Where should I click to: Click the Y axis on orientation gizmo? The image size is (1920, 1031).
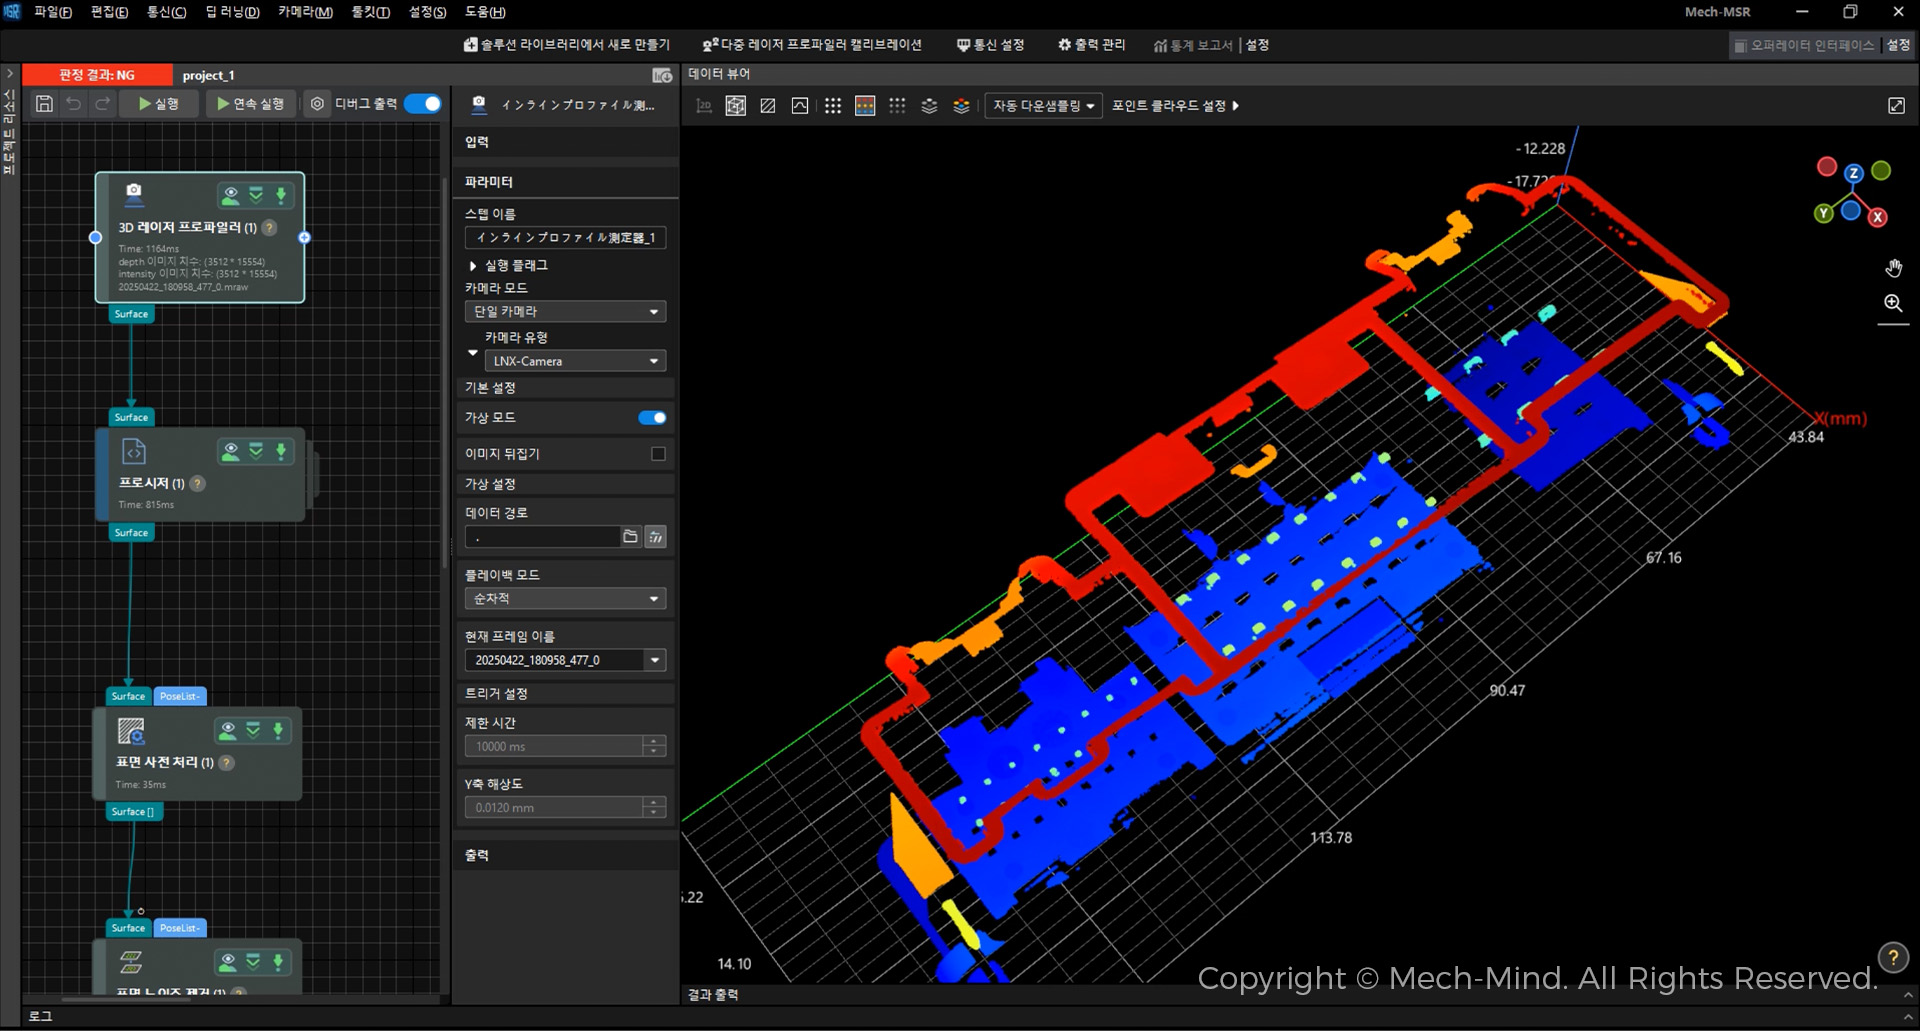coord(1824,213)
